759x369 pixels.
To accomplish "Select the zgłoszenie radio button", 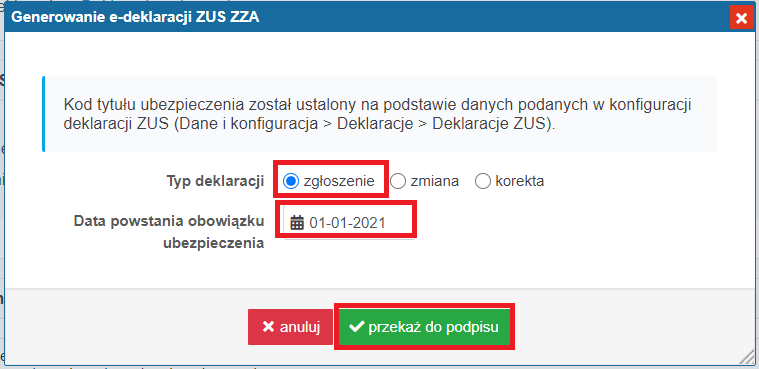I will [290, 181].
